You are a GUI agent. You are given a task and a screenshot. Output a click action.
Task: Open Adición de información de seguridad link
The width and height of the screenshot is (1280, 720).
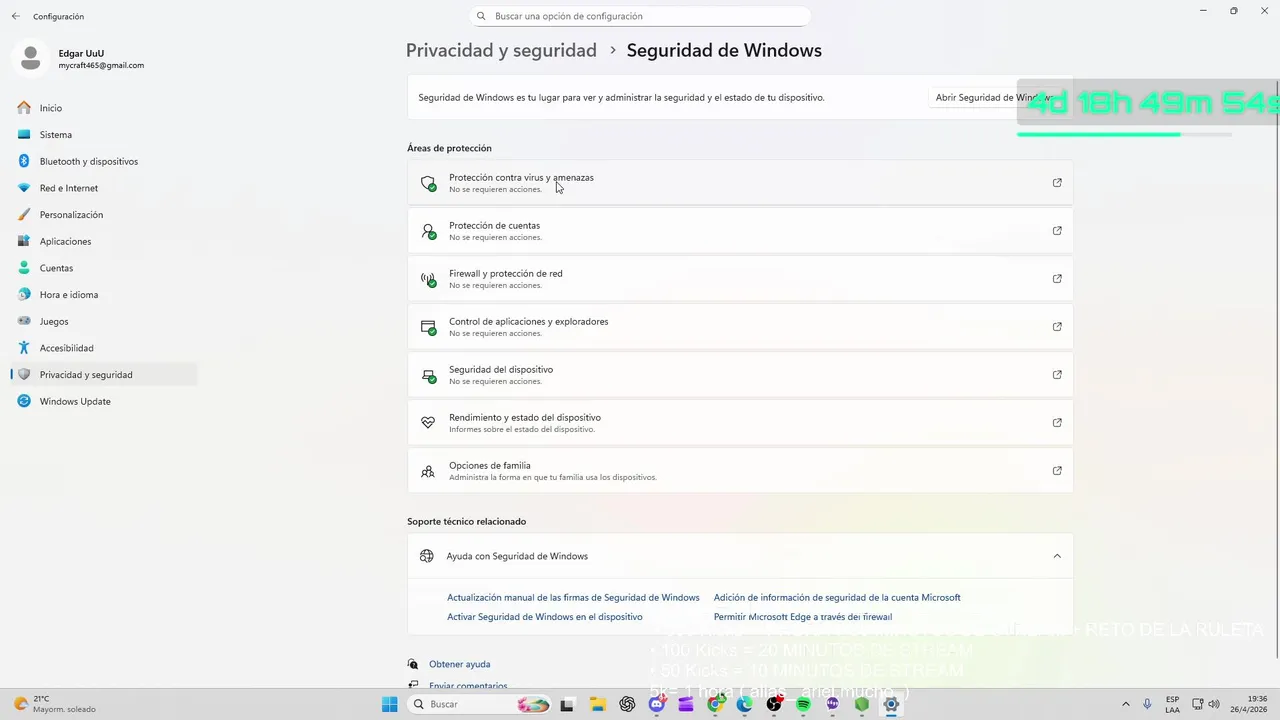coord(837,597)
